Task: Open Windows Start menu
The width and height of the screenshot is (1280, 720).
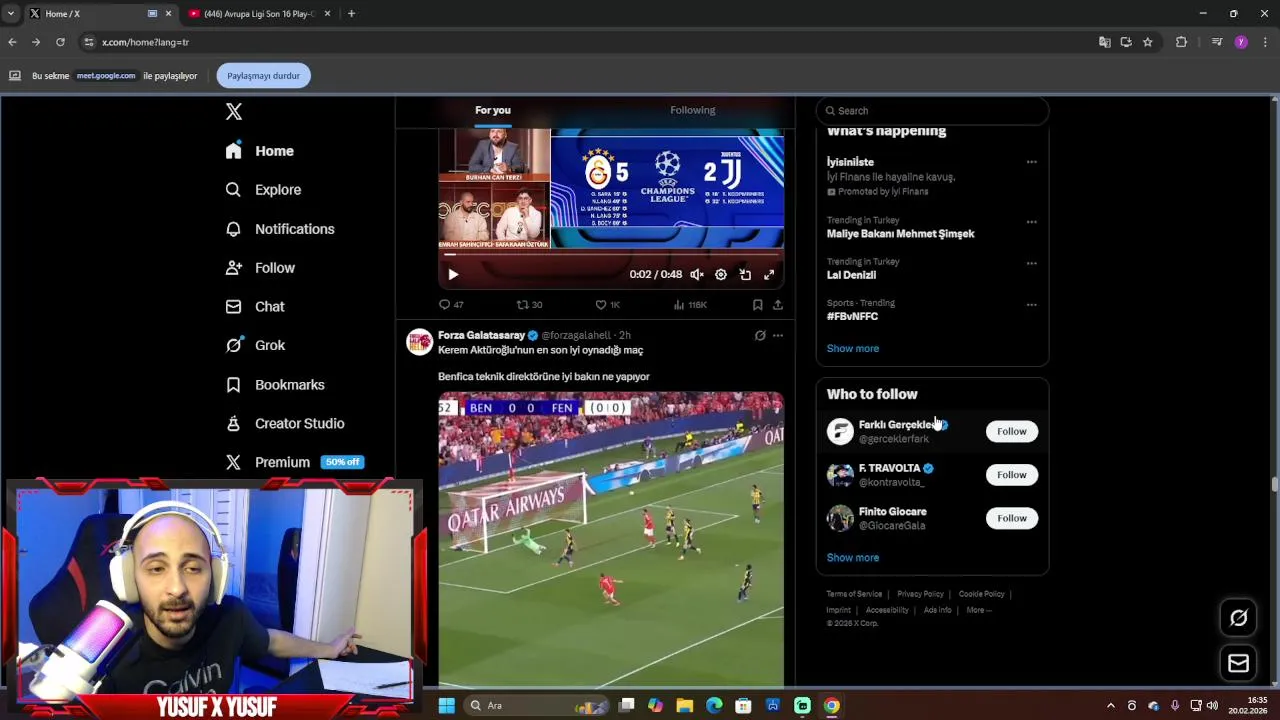Action: [447, 705]
